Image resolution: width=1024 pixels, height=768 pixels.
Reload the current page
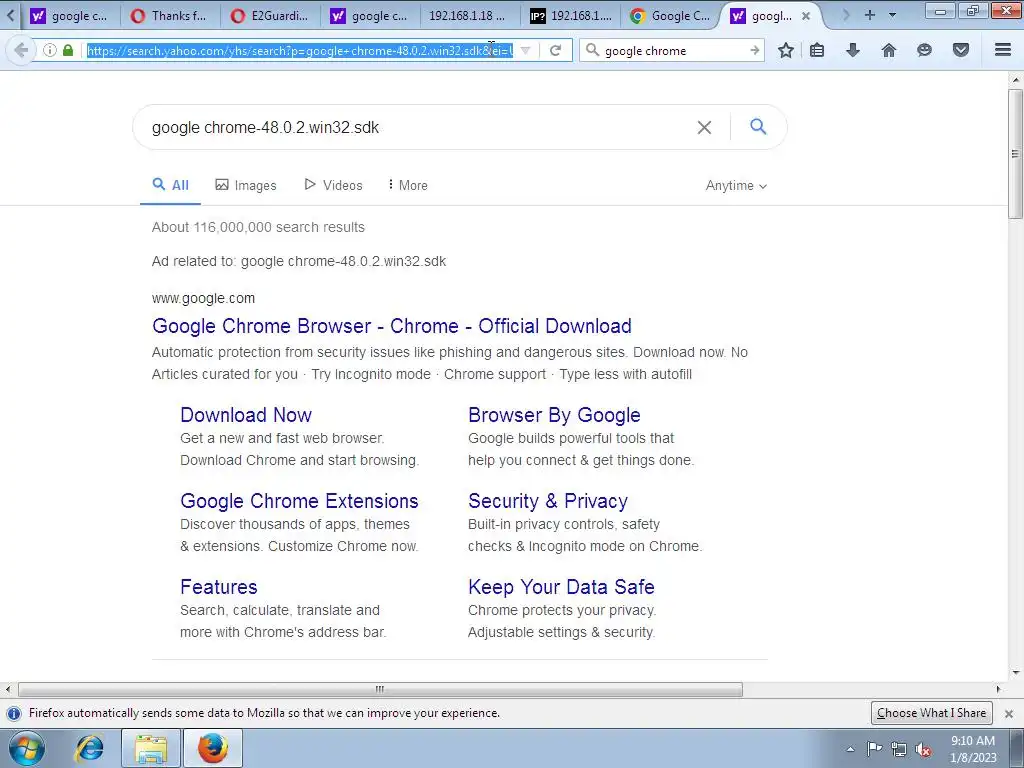point(555,50)
